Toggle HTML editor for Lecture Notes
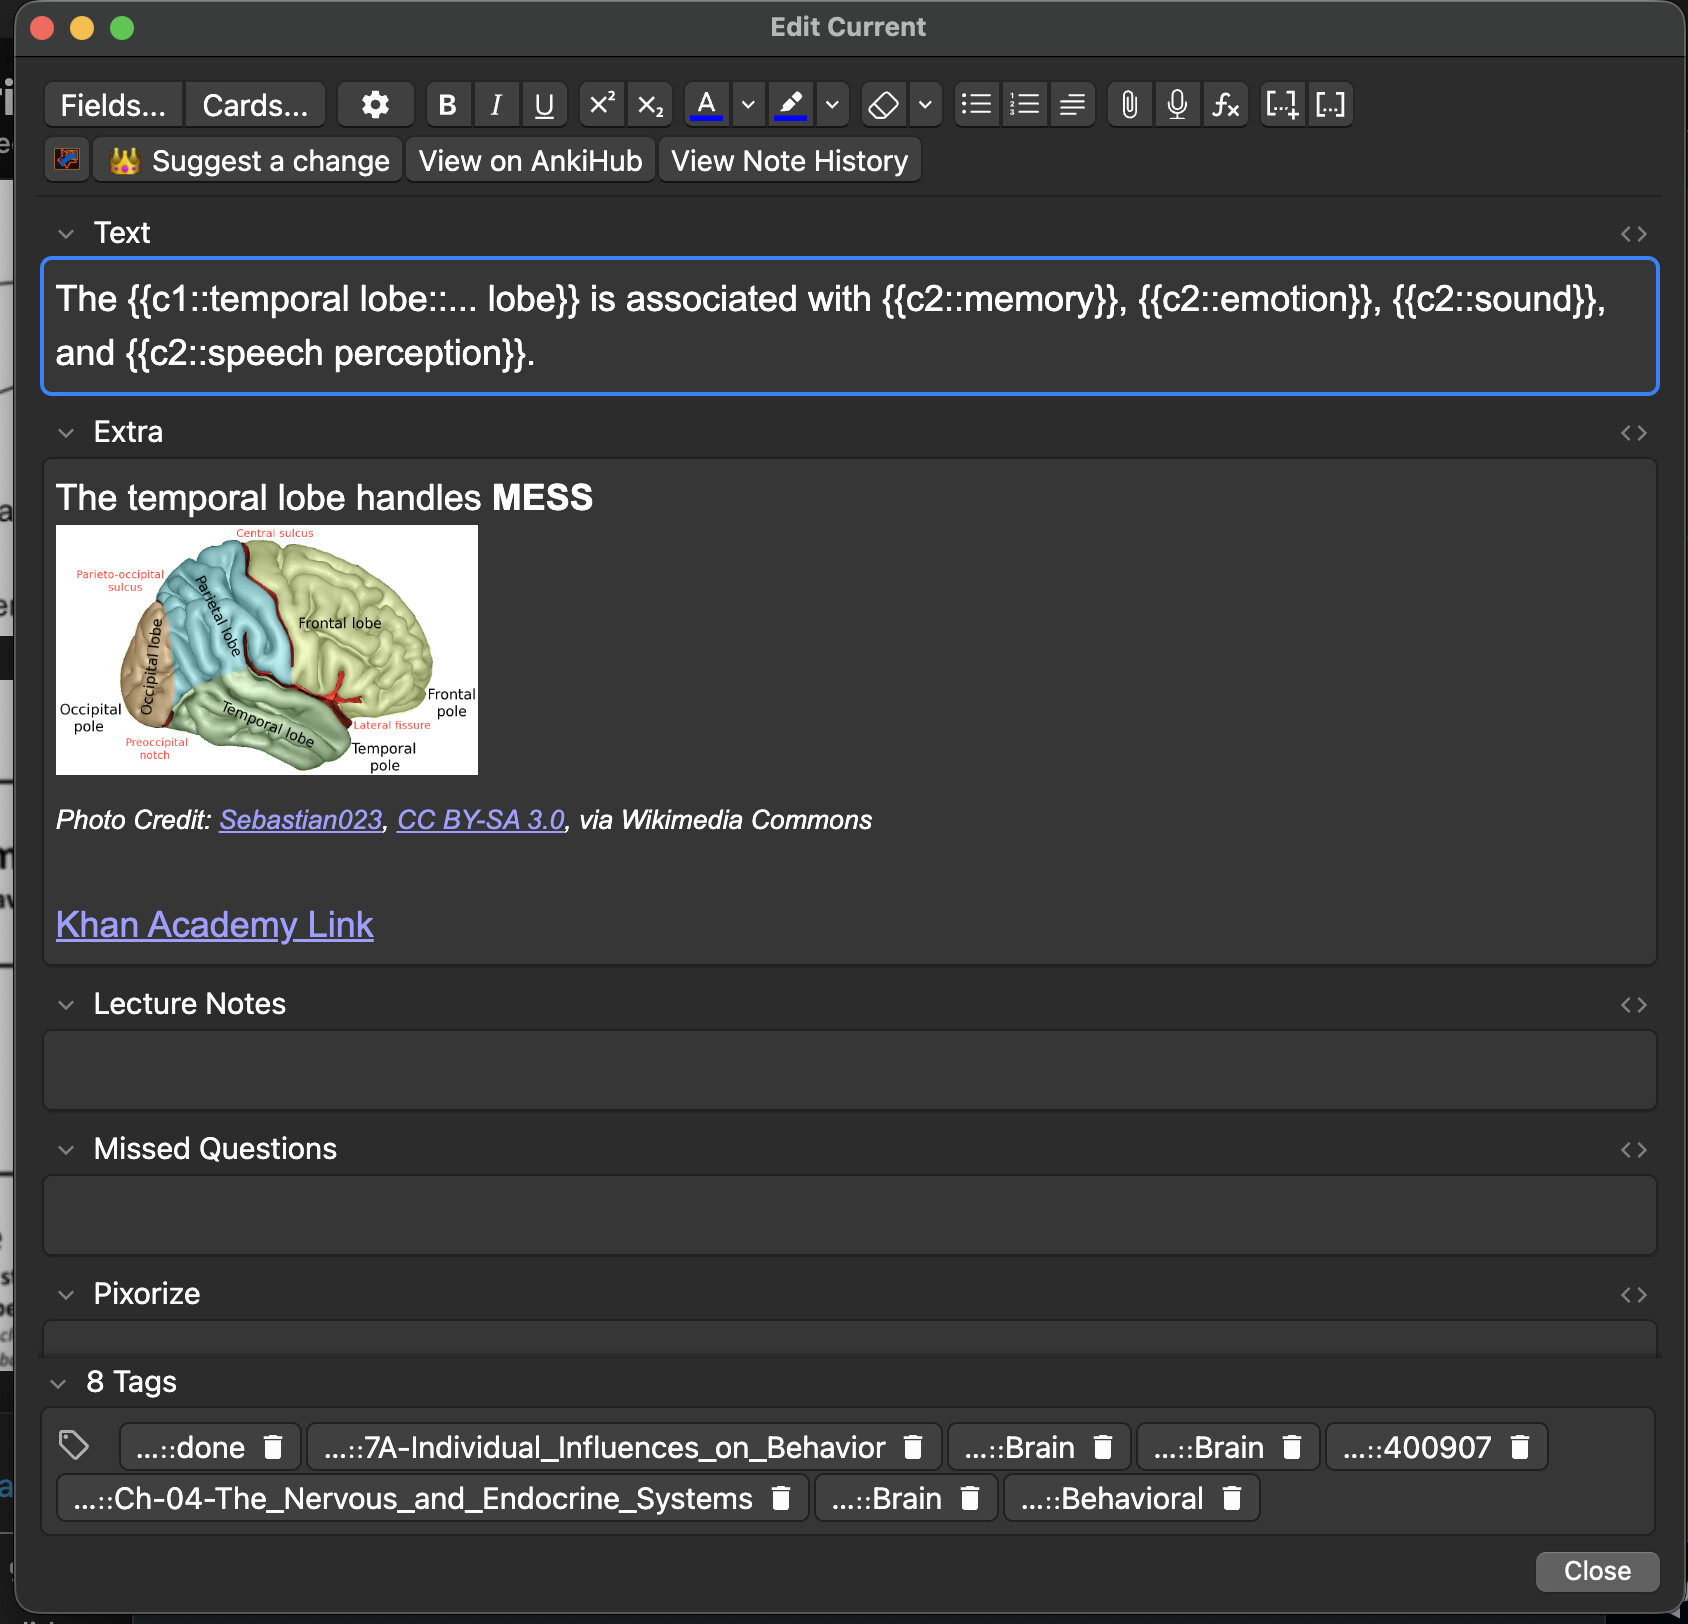1688x1624 pixels. pos(1633,1005)
